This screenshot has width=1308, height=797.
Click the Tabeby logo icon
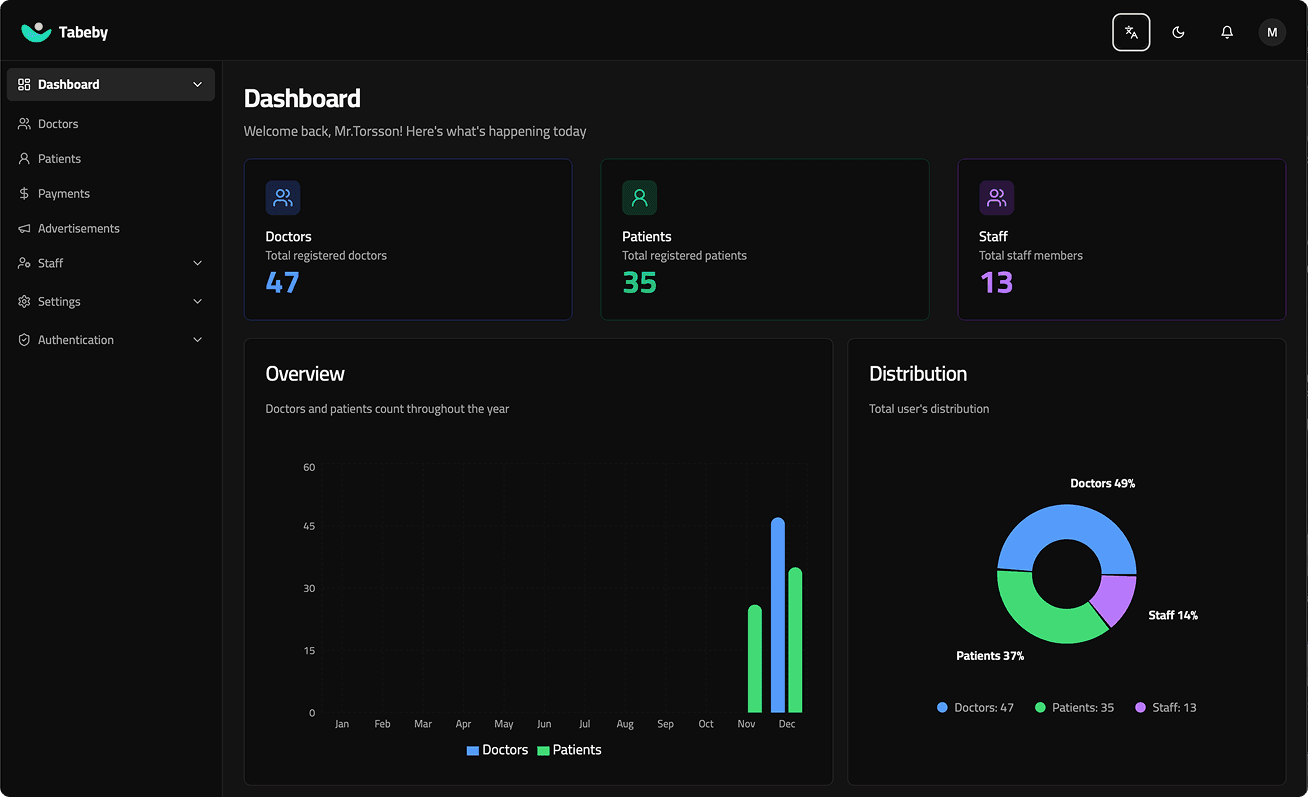pyautogui.click(x=36, y=31)
